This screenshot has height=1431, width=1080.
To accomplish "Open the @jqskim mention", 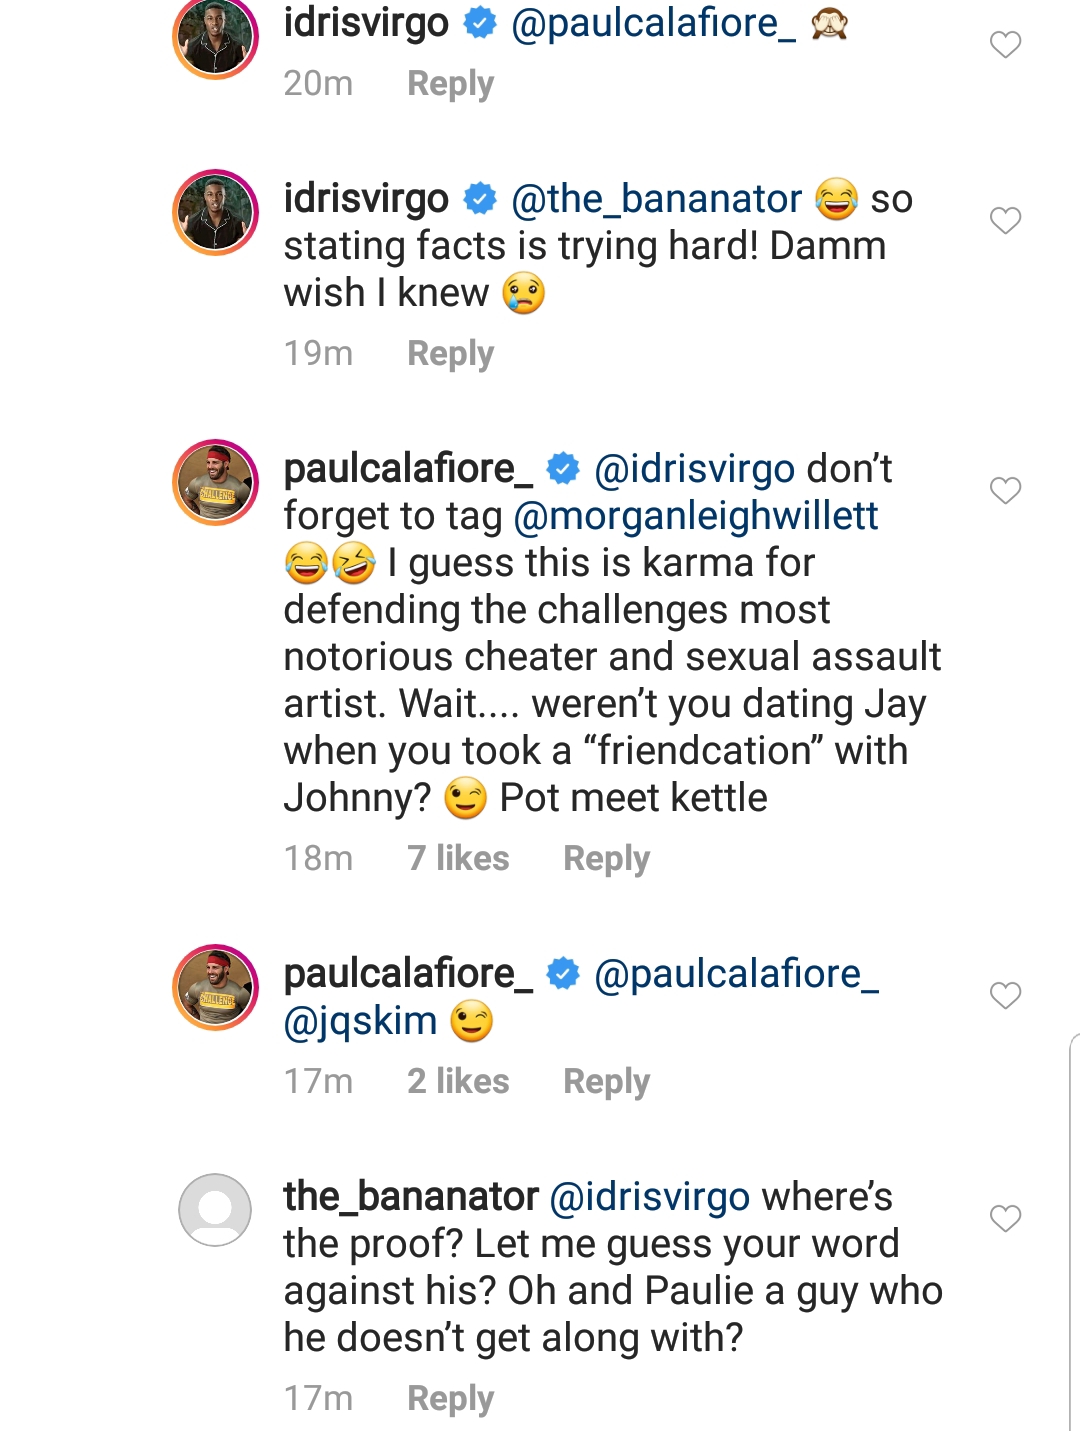I will 361,1022.
